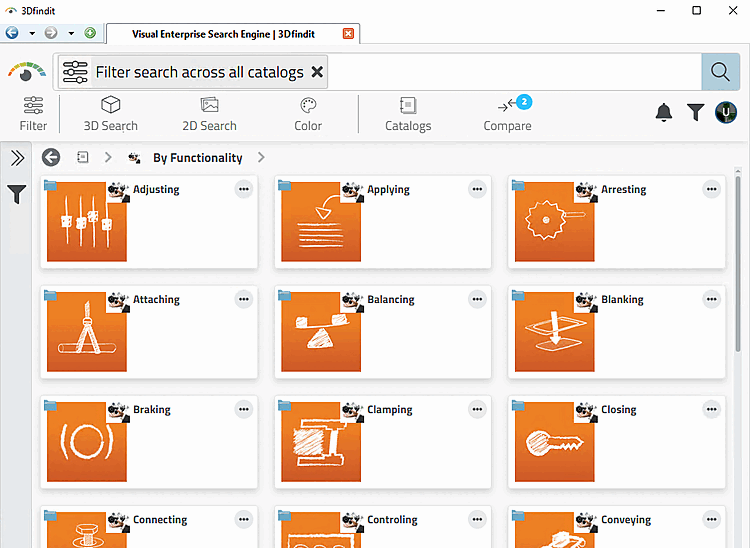Click the magnifier search button

tap(719, 72)
